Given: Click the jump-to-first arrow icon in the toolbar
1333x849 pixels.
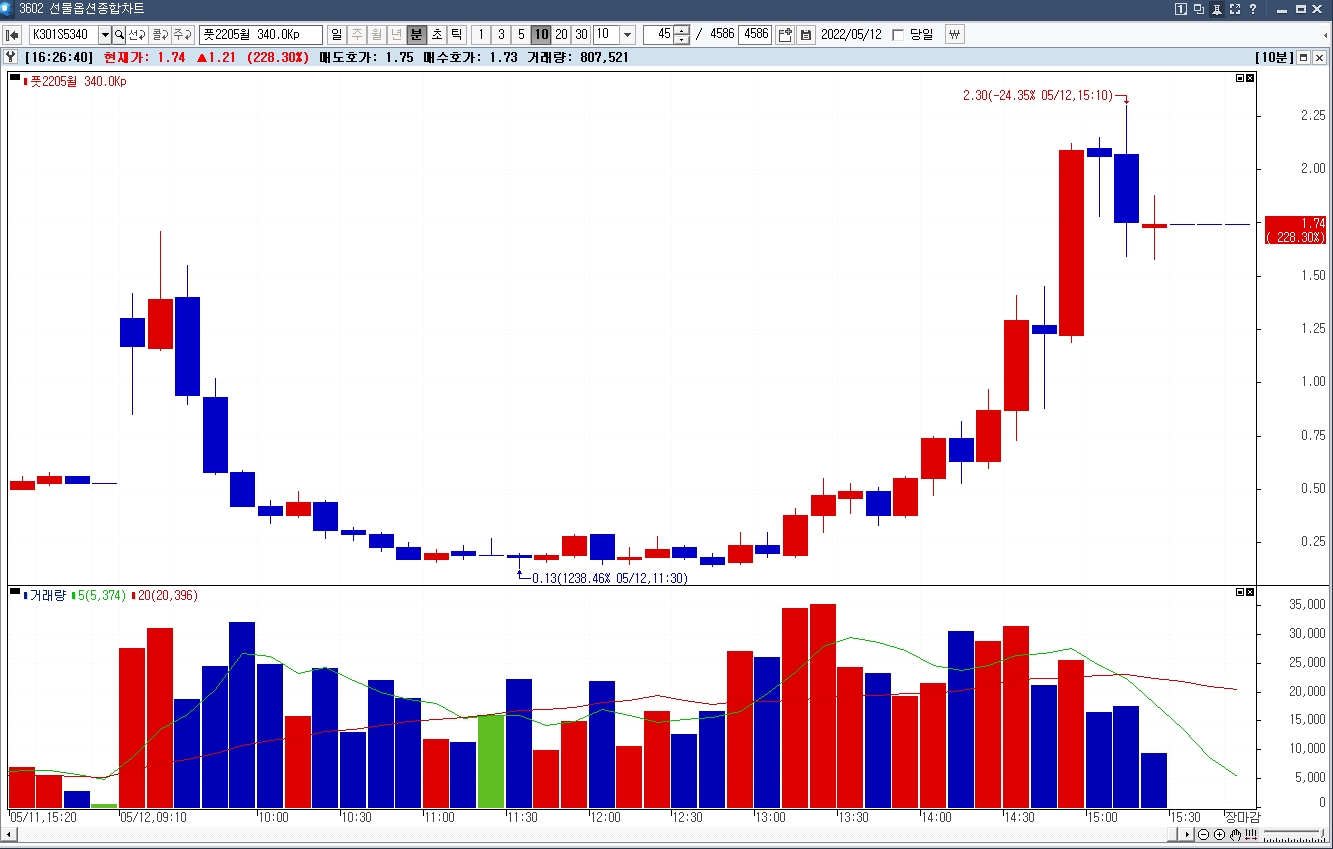Looking at the screenshot, I should coord(12,35).
